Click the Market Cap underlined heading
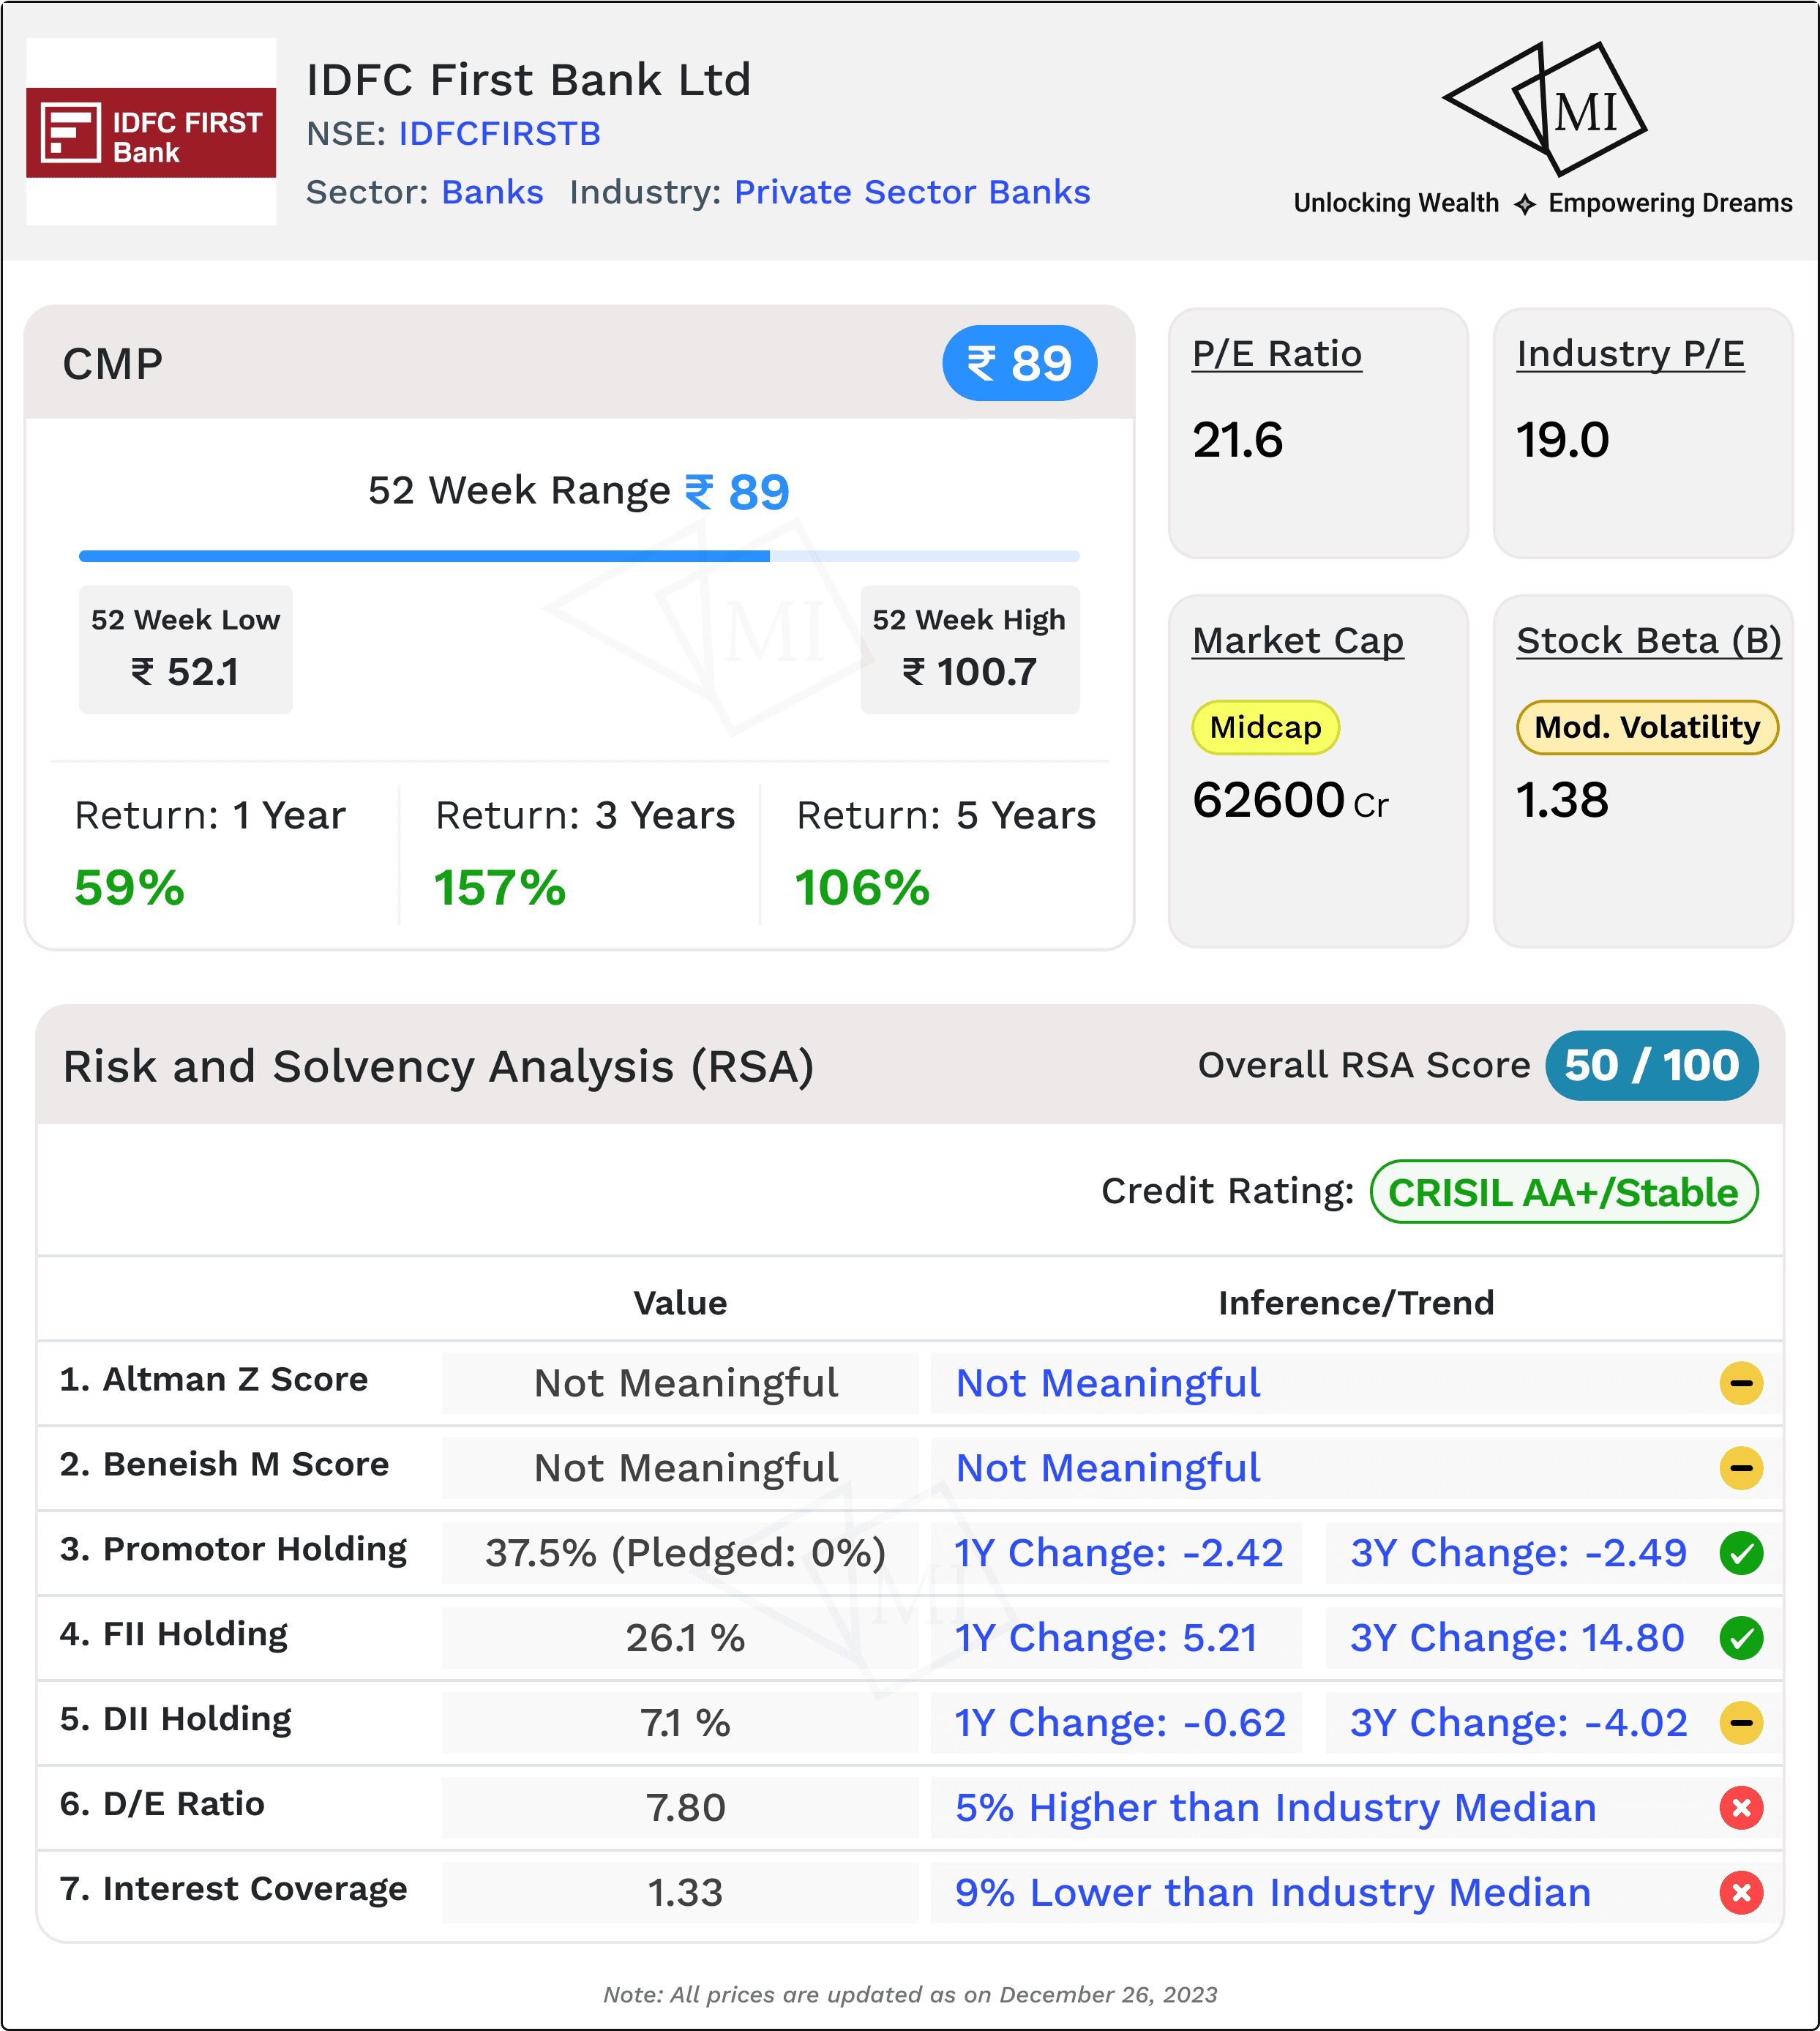This screenshot has width=1820, height=2031. click(x=1298, y=641)
